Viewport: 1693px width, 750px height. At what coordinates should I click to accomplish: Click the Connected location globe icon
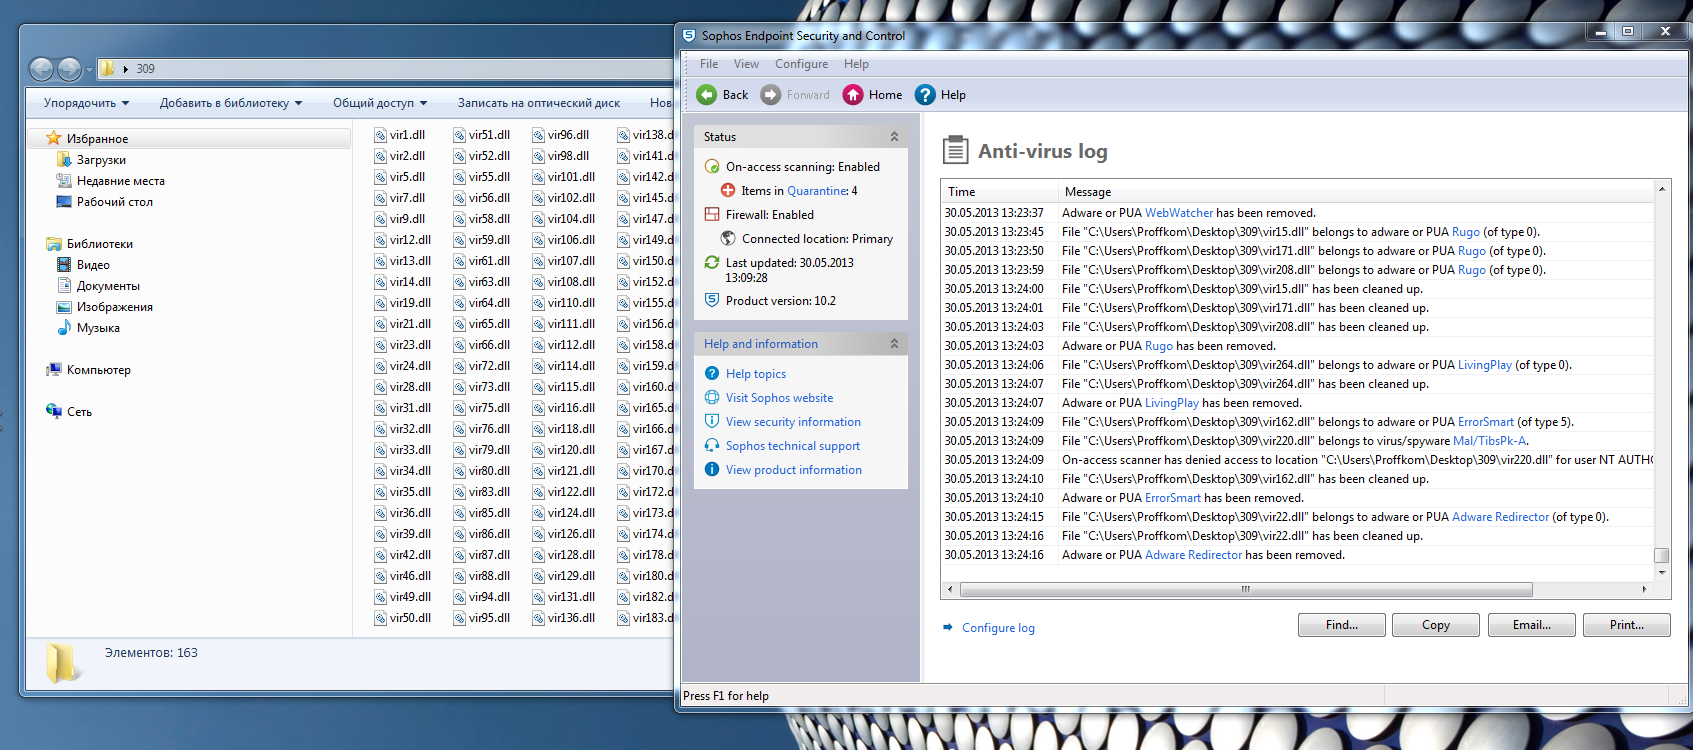pos(728,238)
